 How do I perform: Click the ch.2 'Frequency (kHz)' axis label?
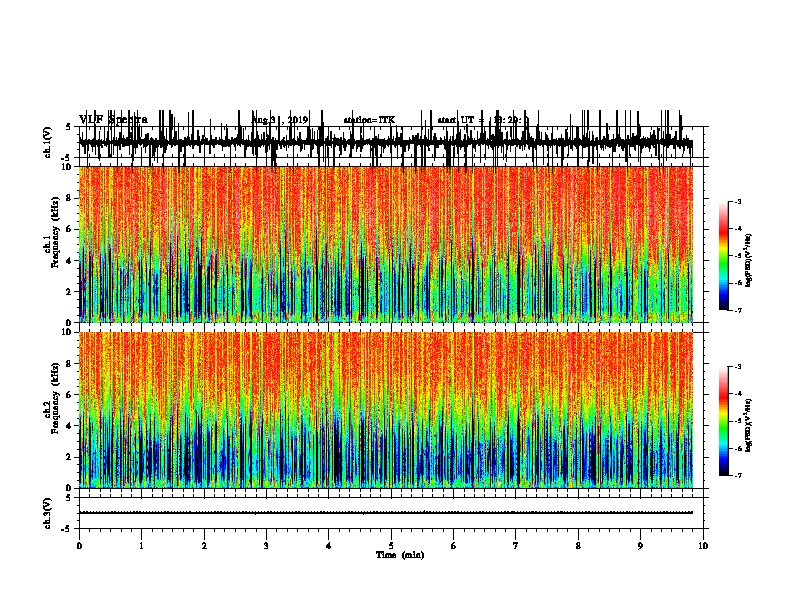54,398
